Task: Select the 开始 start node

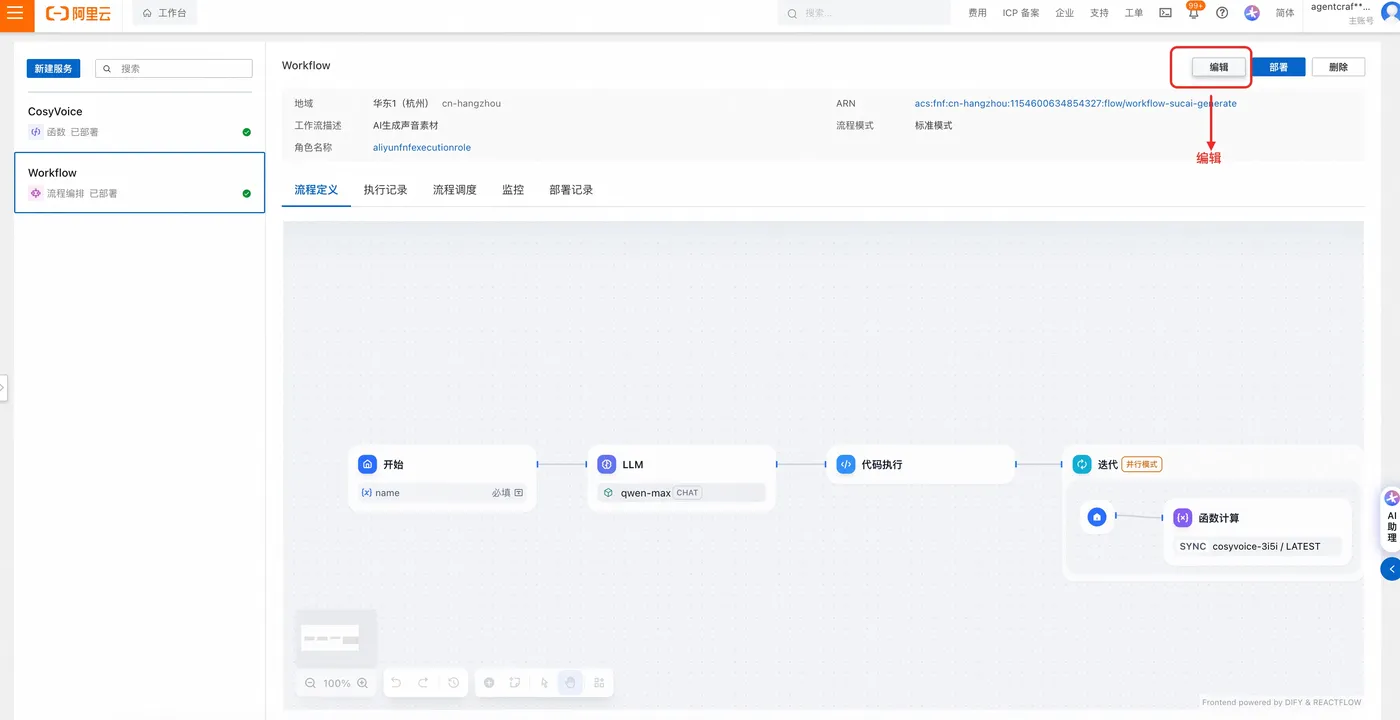Action: coord(442,478)
